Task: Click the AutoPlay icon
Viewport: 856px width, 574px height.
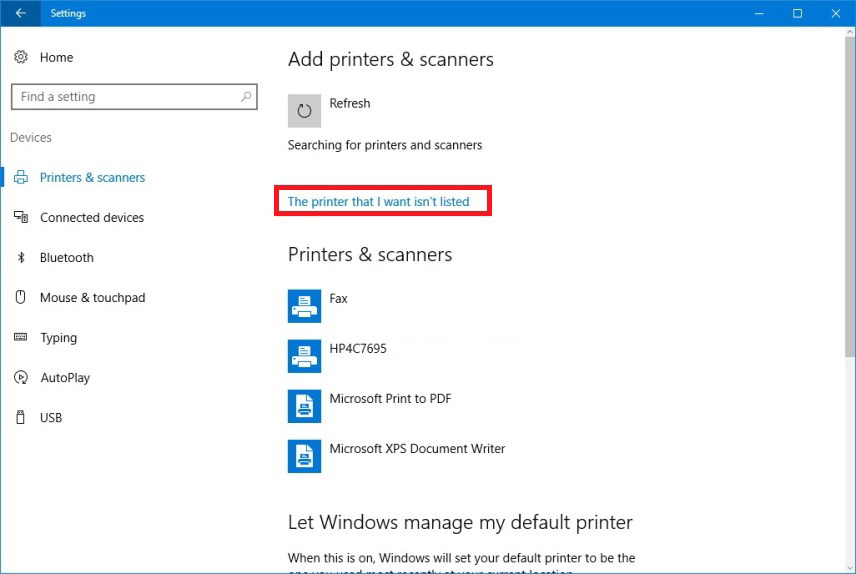Action: coord(21,377)
